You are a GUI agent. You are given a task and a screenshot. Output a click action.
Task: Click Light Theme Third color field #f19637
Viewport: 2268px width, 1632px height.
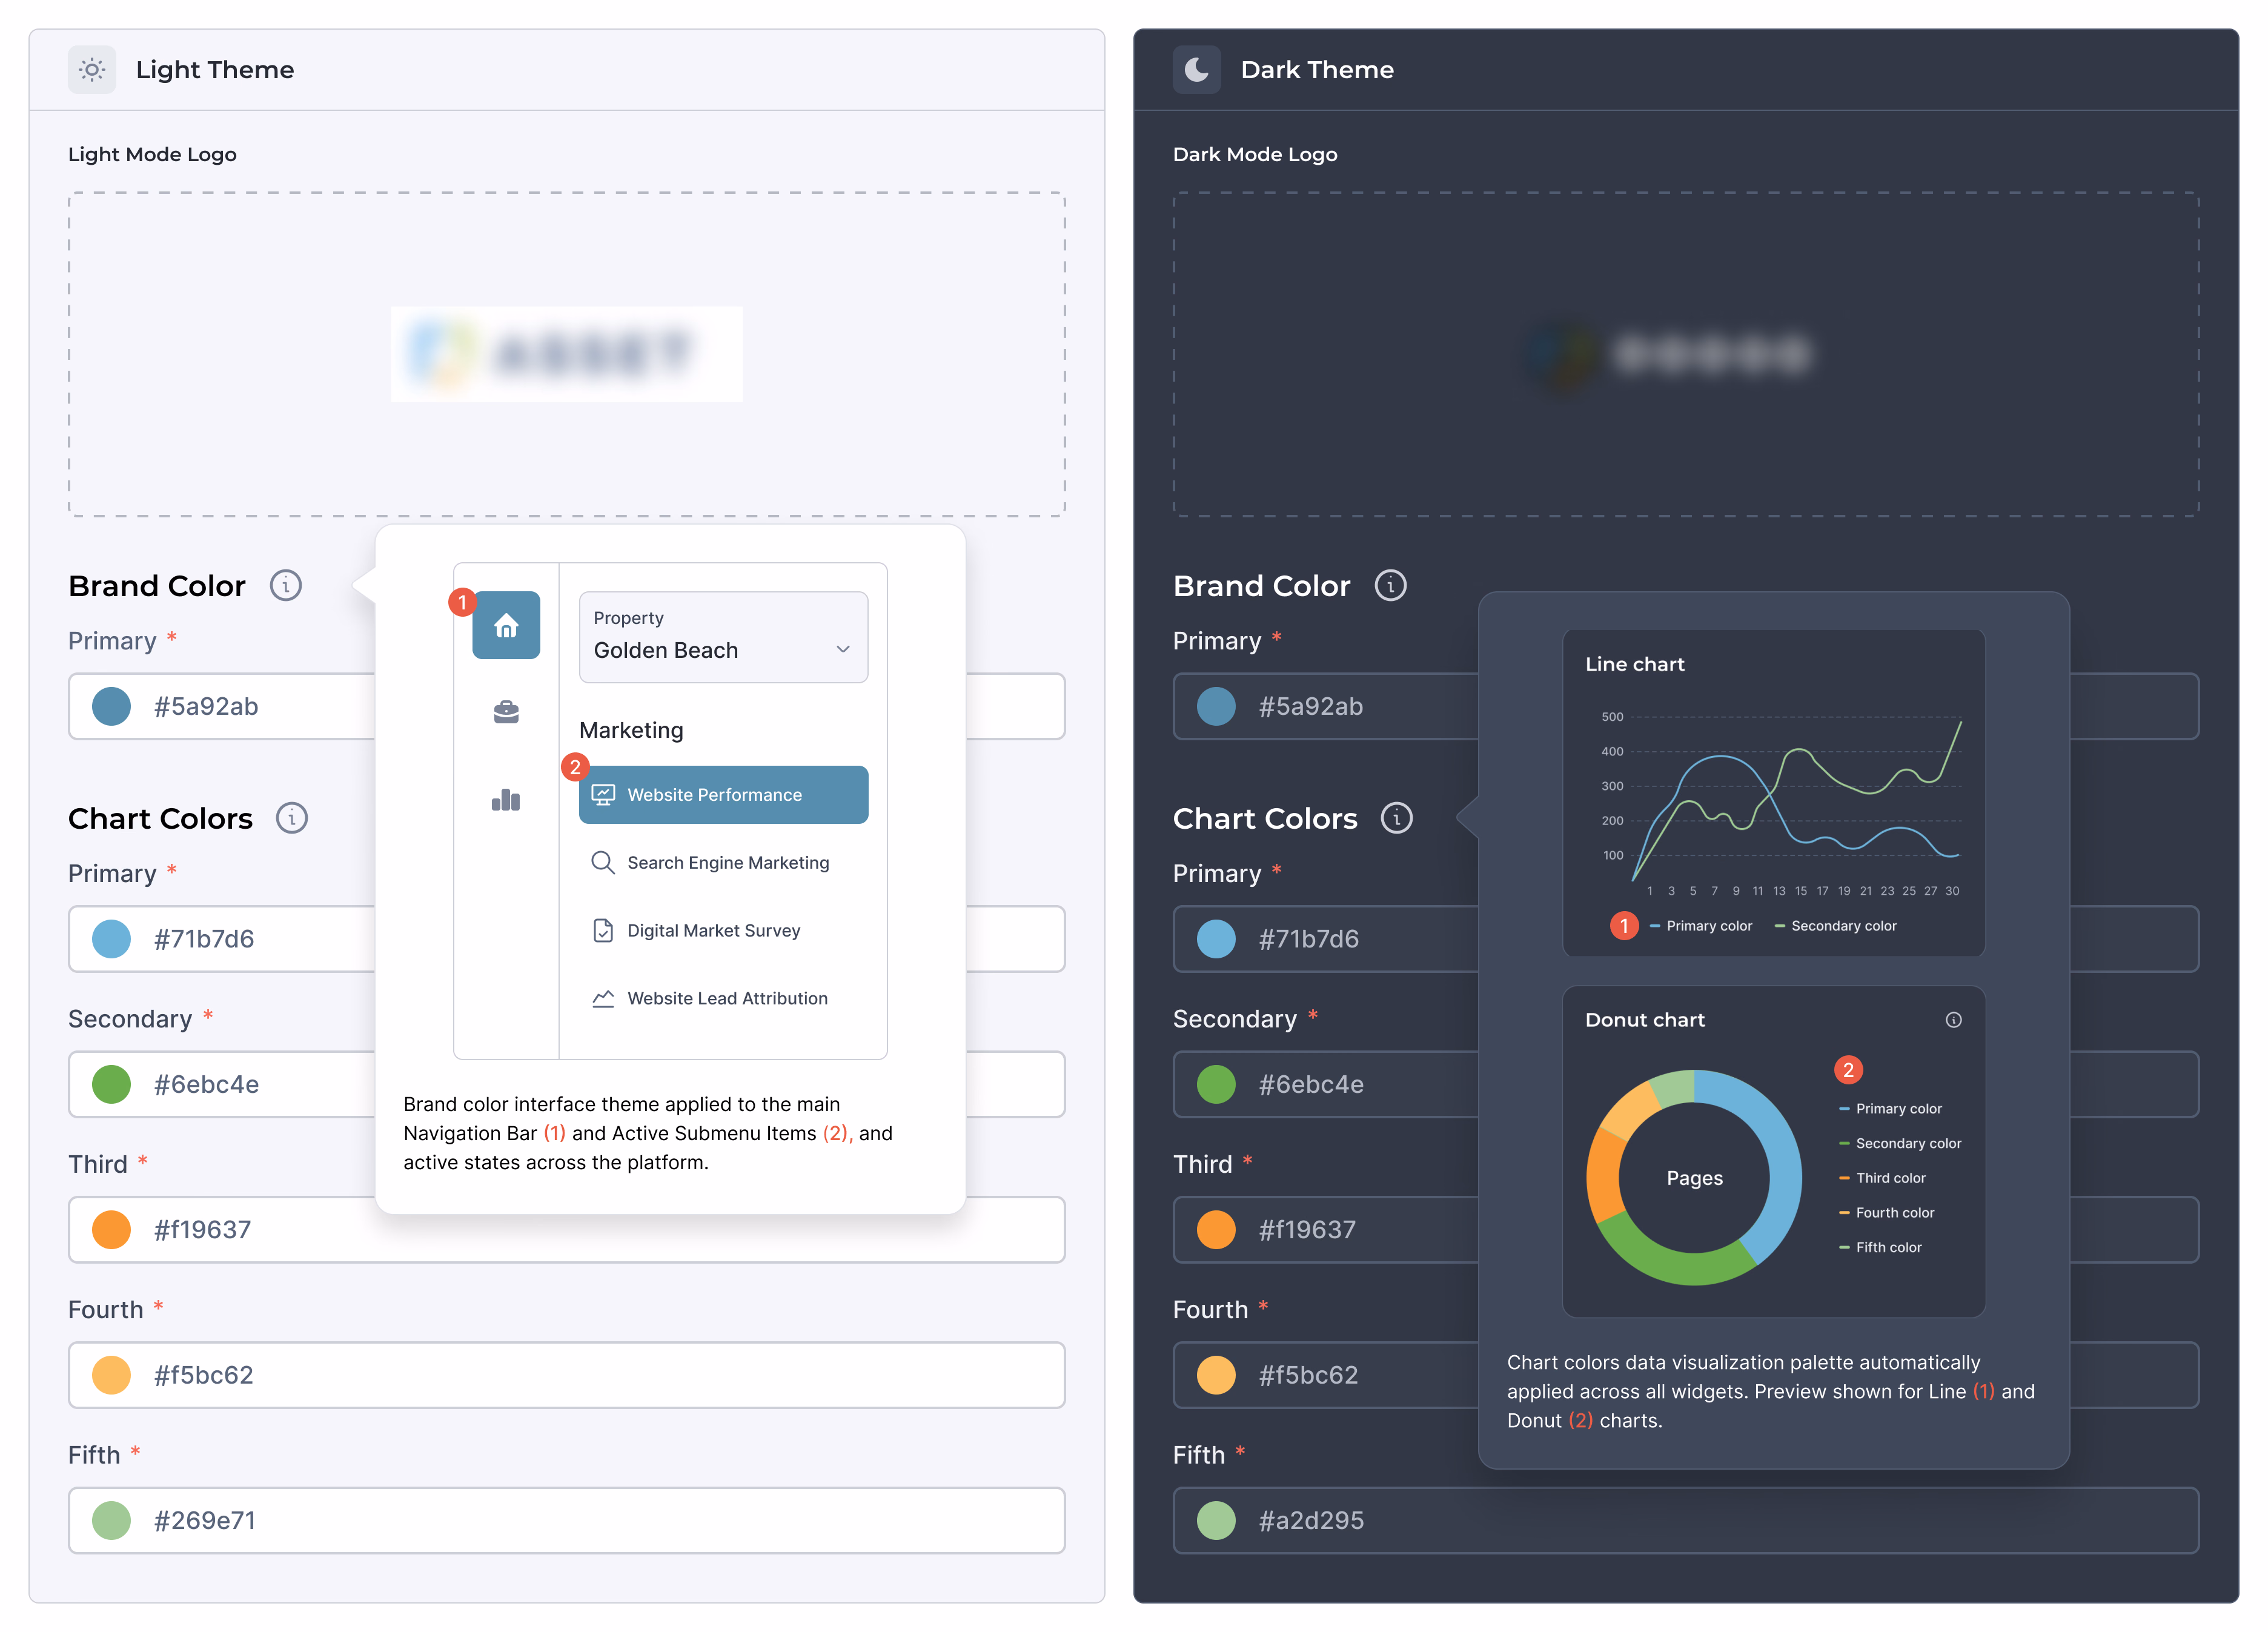567,1229
